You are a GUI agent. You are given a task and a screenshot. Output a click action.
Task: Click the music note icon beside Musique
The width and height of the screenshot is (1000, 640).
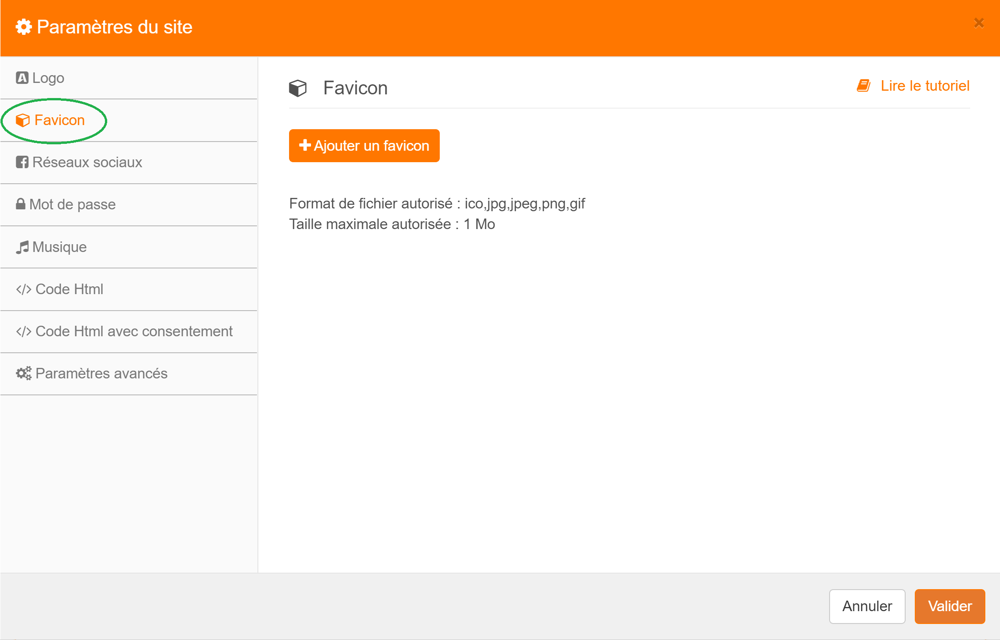tap(22, 247)
